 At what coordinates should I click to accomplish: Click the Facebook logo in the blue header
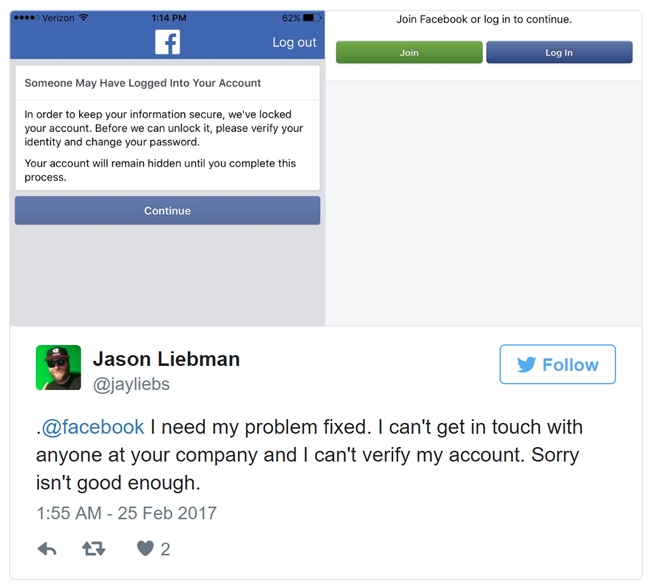pyautogui.click(x=167, y=42)
